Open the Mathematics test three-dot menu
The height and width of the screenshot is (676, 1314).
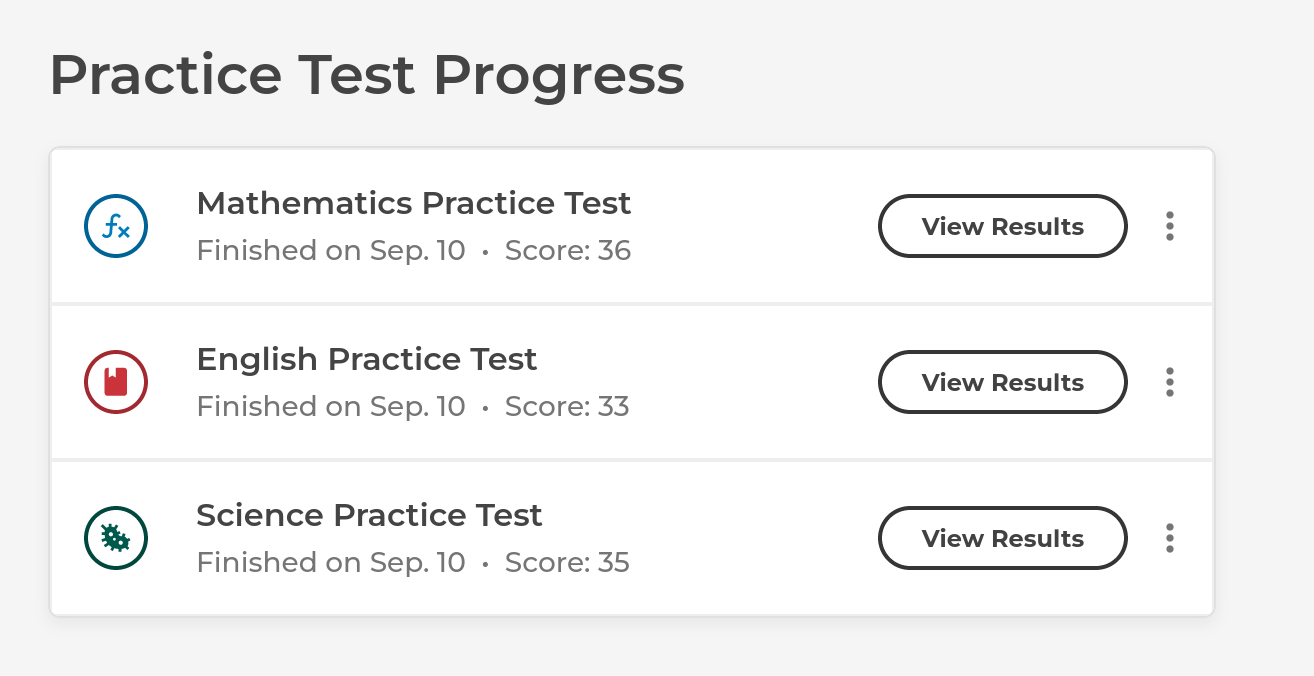click(x=1170, y=226)
